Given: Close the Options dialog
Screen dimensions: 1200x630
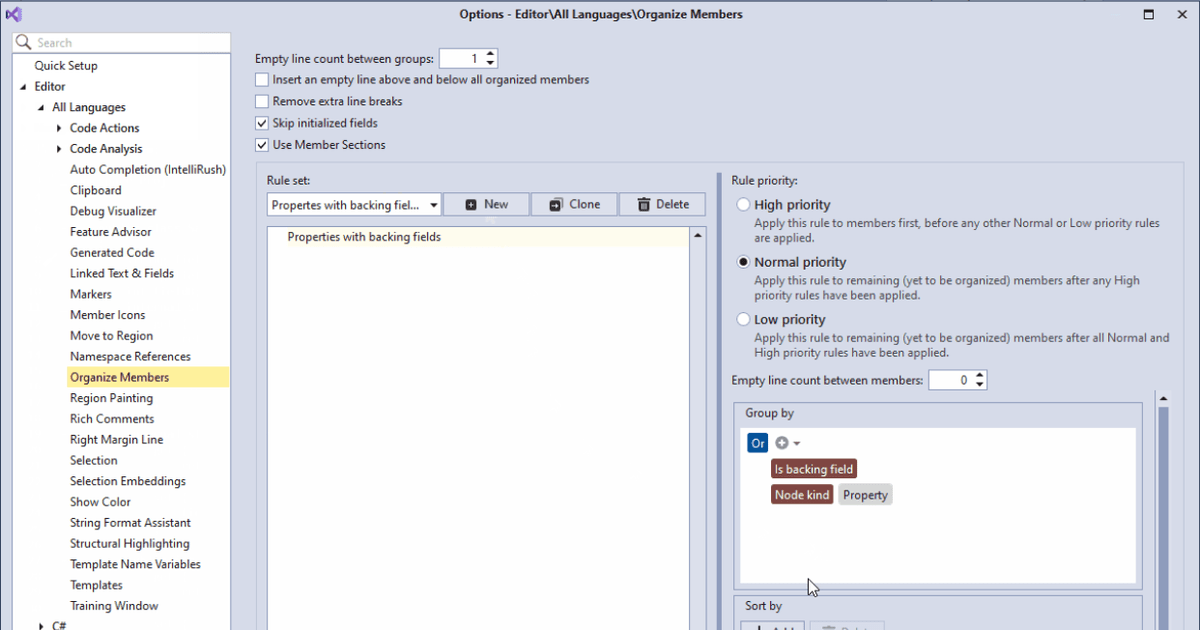Looking at the screenshot, I should (x=1180, y=14).
